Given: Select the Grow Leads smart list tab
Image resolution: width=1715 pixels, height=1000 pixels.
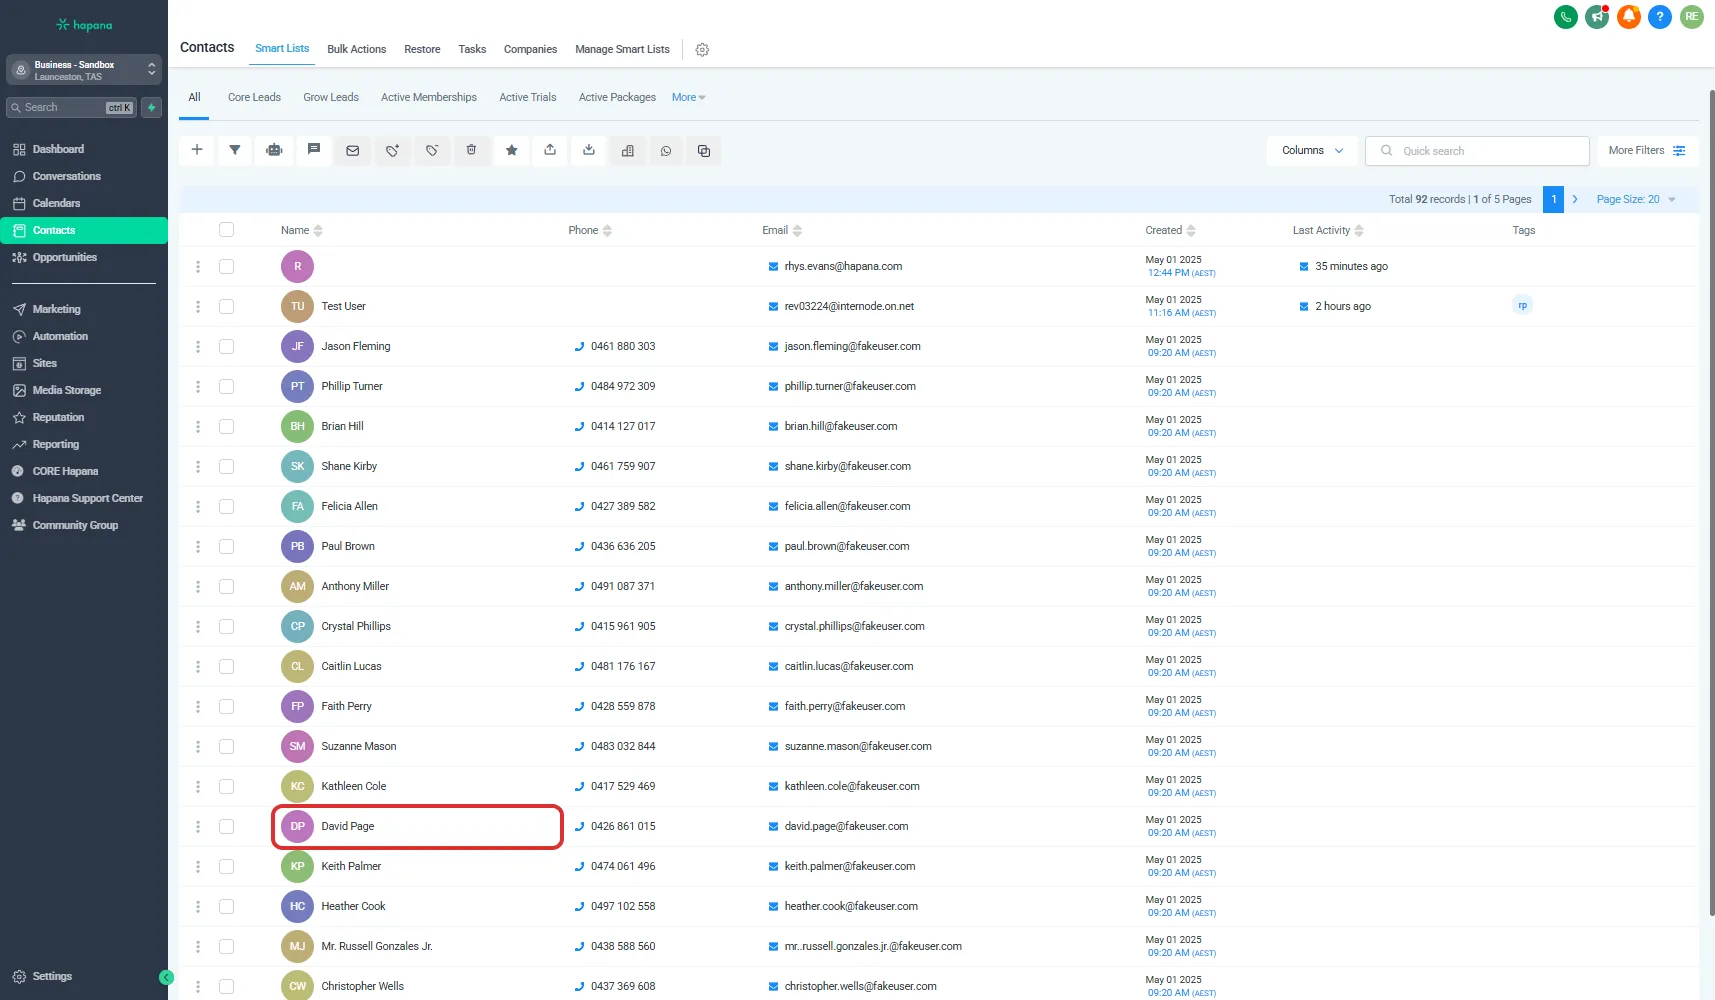Looking at the screenshot, I should pyautogui.click(x=331, y=97).
